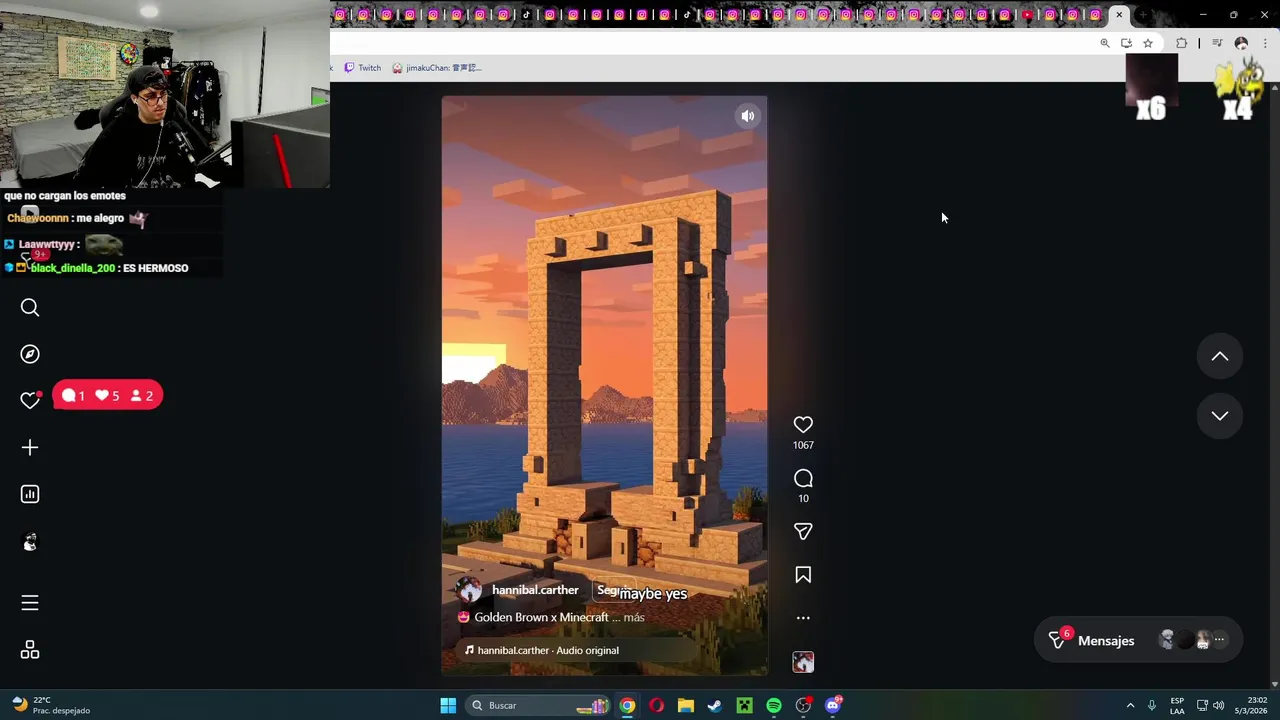Image resolution: width=1280 pixels, height=720 pixels.
Task: Expand caption with más link
Action: pos(634,618)
